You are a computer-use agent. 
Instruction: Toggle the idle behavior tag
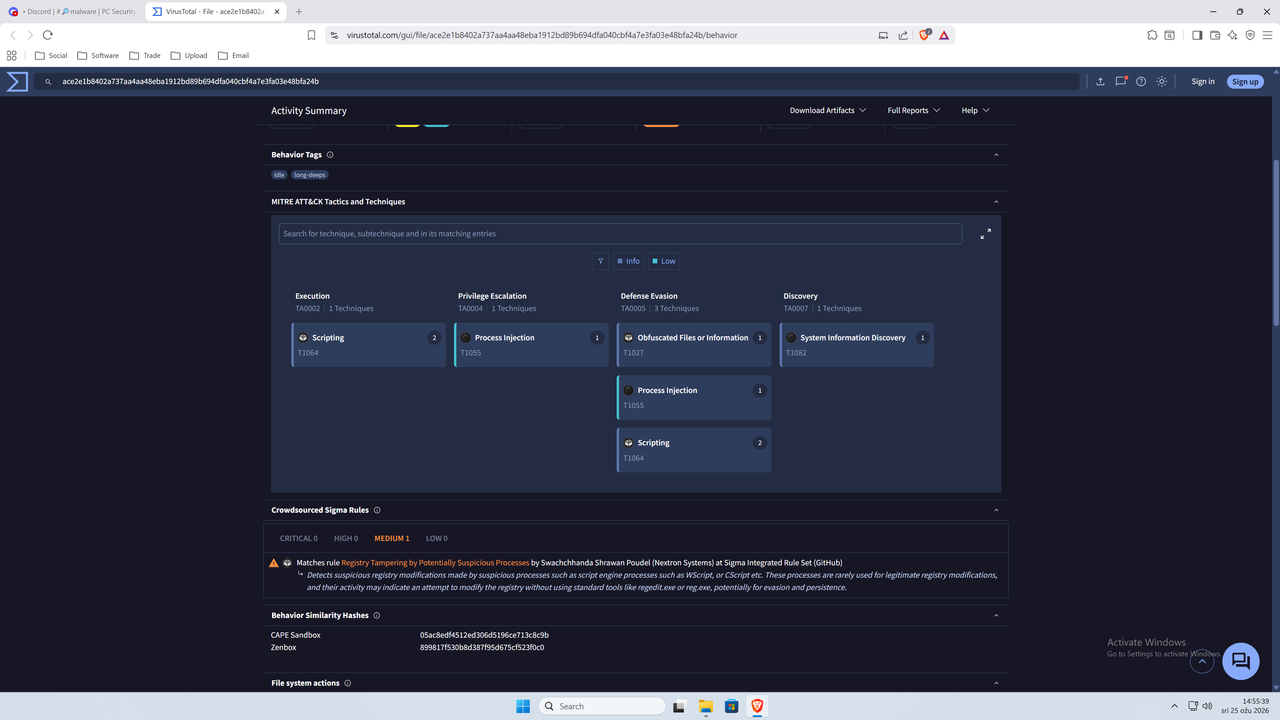click(278, 174)
